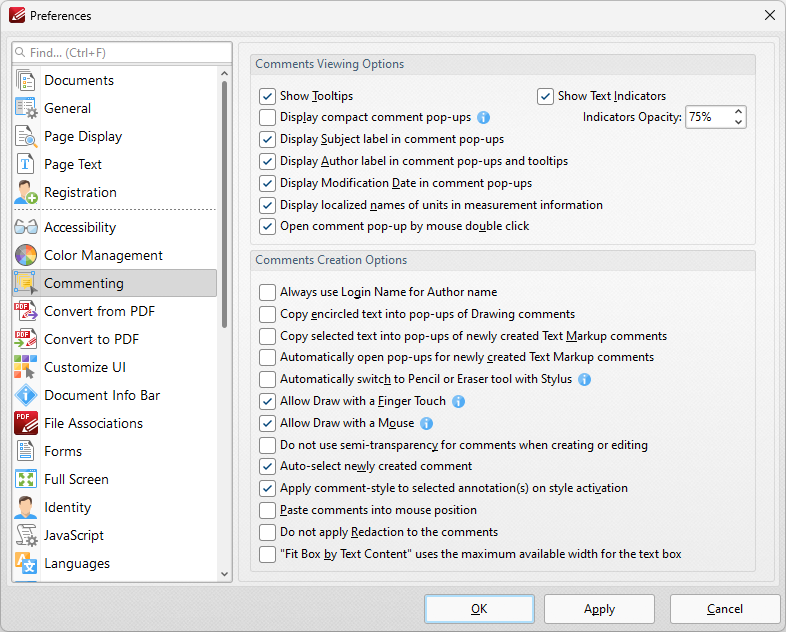This screenshot has width=786, height=632.
Task: Confirm settings with the OK button
Action: [x=479, y=609]
